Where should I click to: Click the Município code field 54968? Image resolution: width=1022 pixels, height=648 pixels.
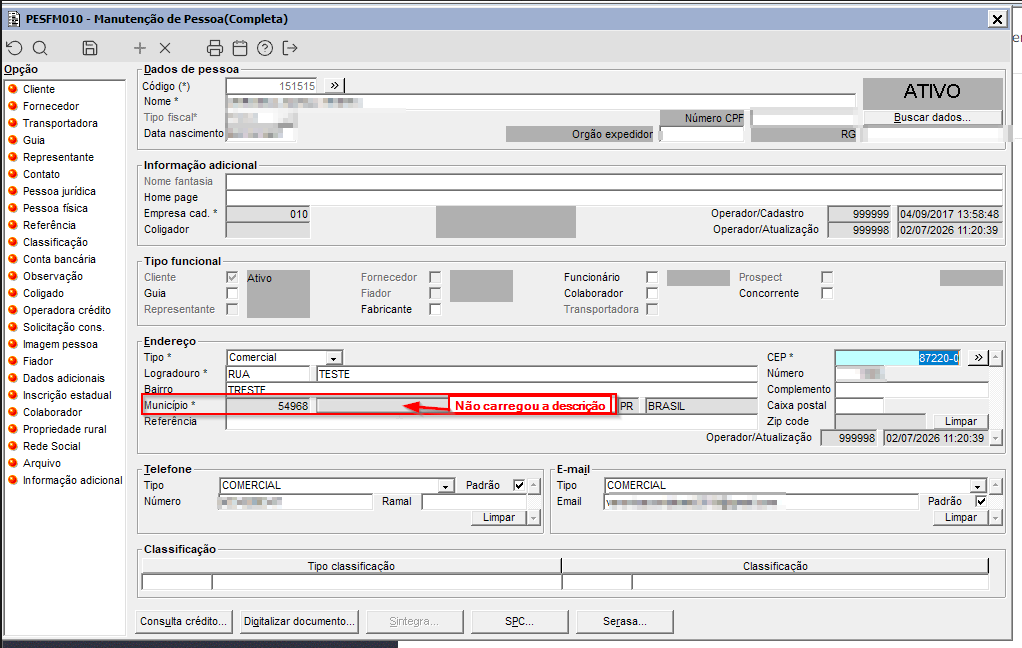click(270, 405)
